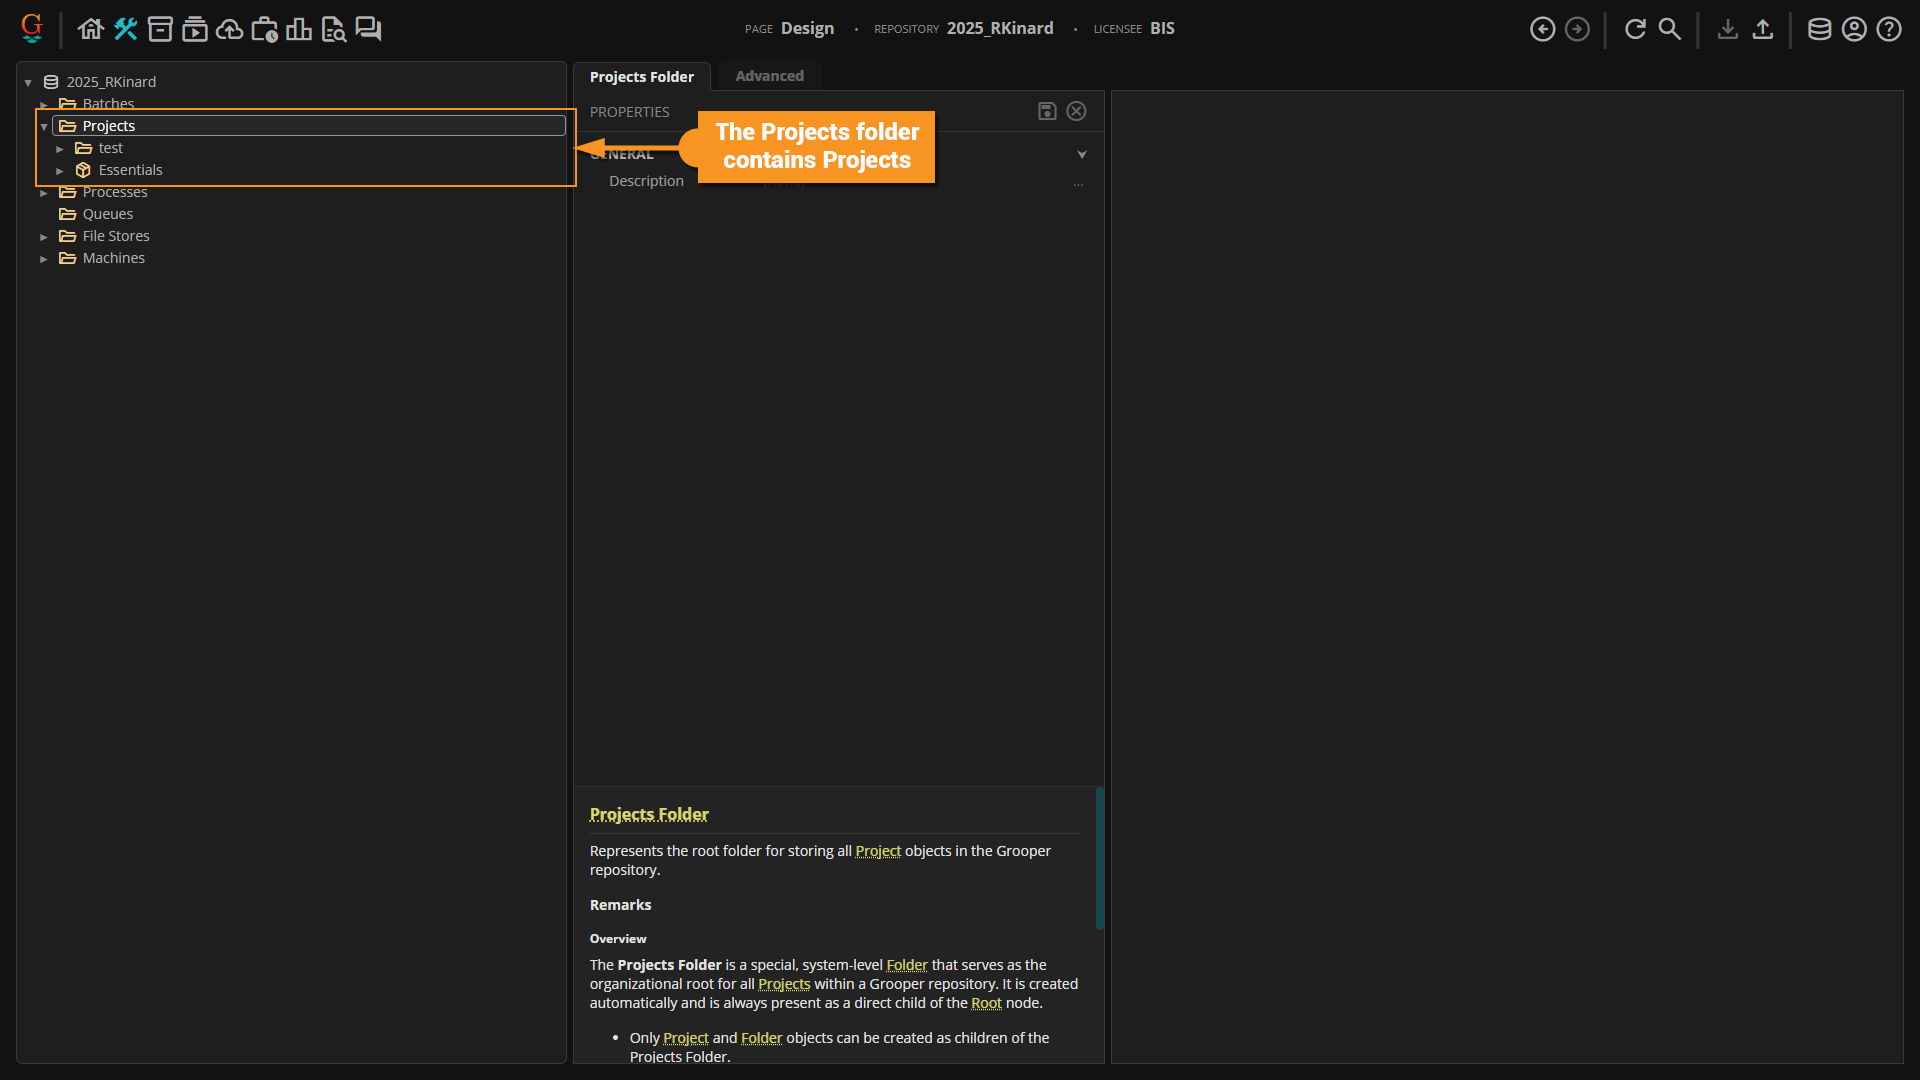Image resolution: width=1920 pixels, height=1080 pixels.
Task: Click the magnifying glass search icon
Action: 1669,29
